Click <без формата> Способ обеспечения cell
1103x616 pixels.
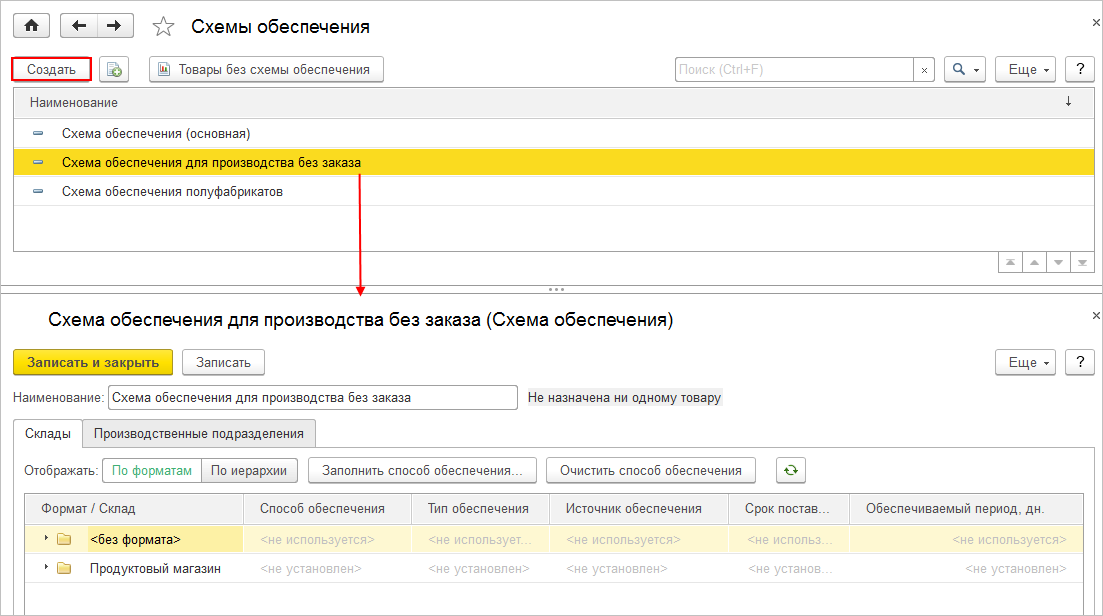327,539
